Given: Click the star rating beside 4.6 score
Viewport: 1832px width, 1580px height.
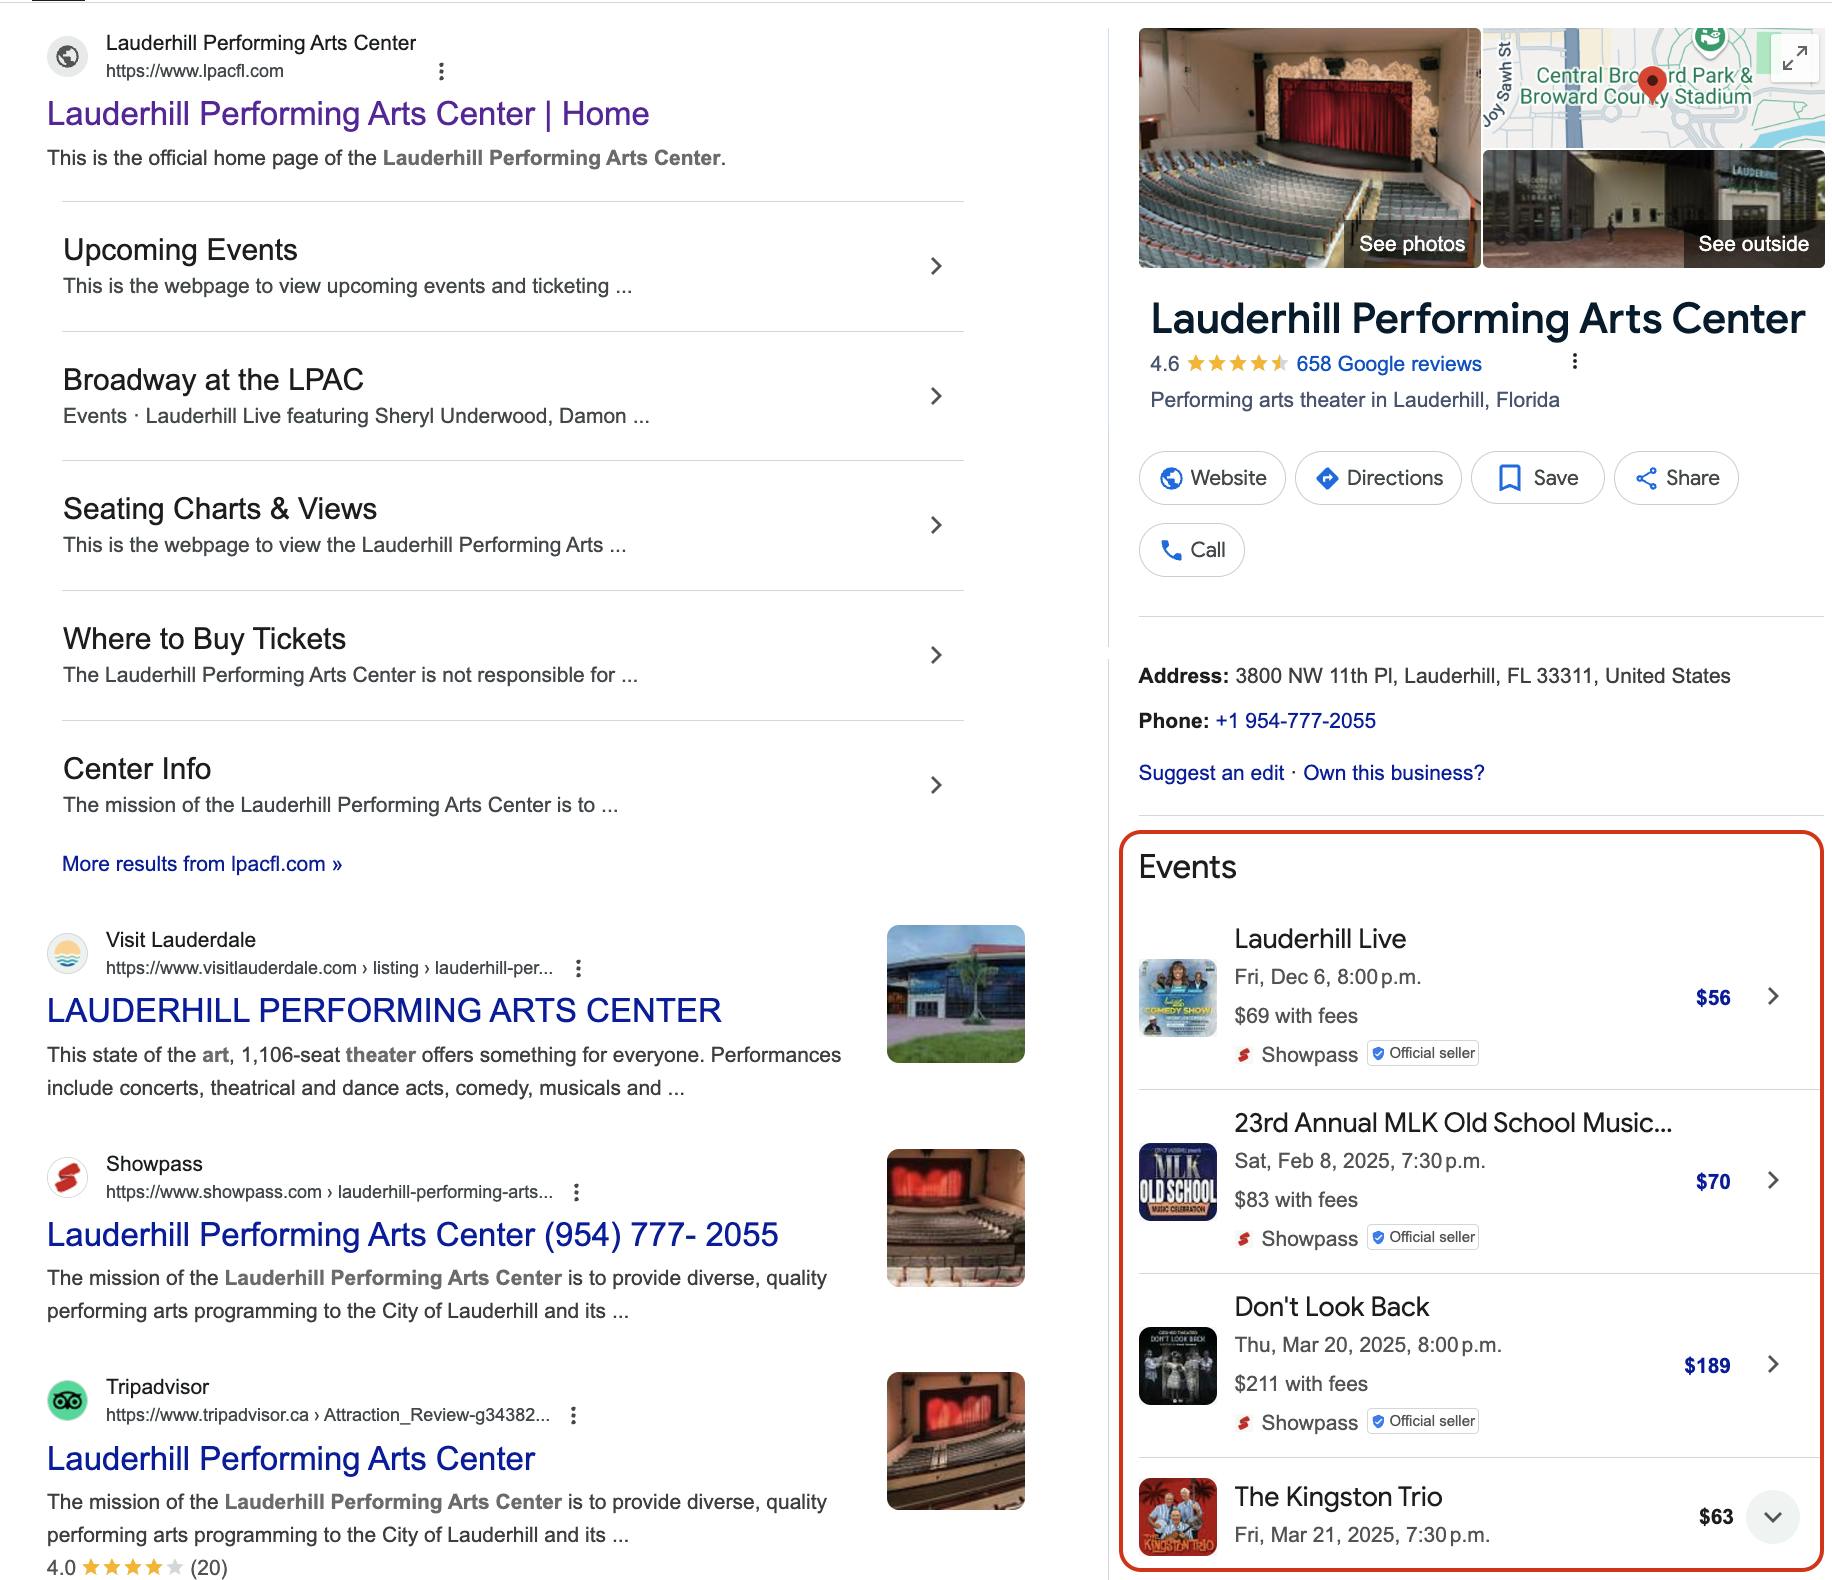Looking at the screenshot, I should [x=1237, y=364].
